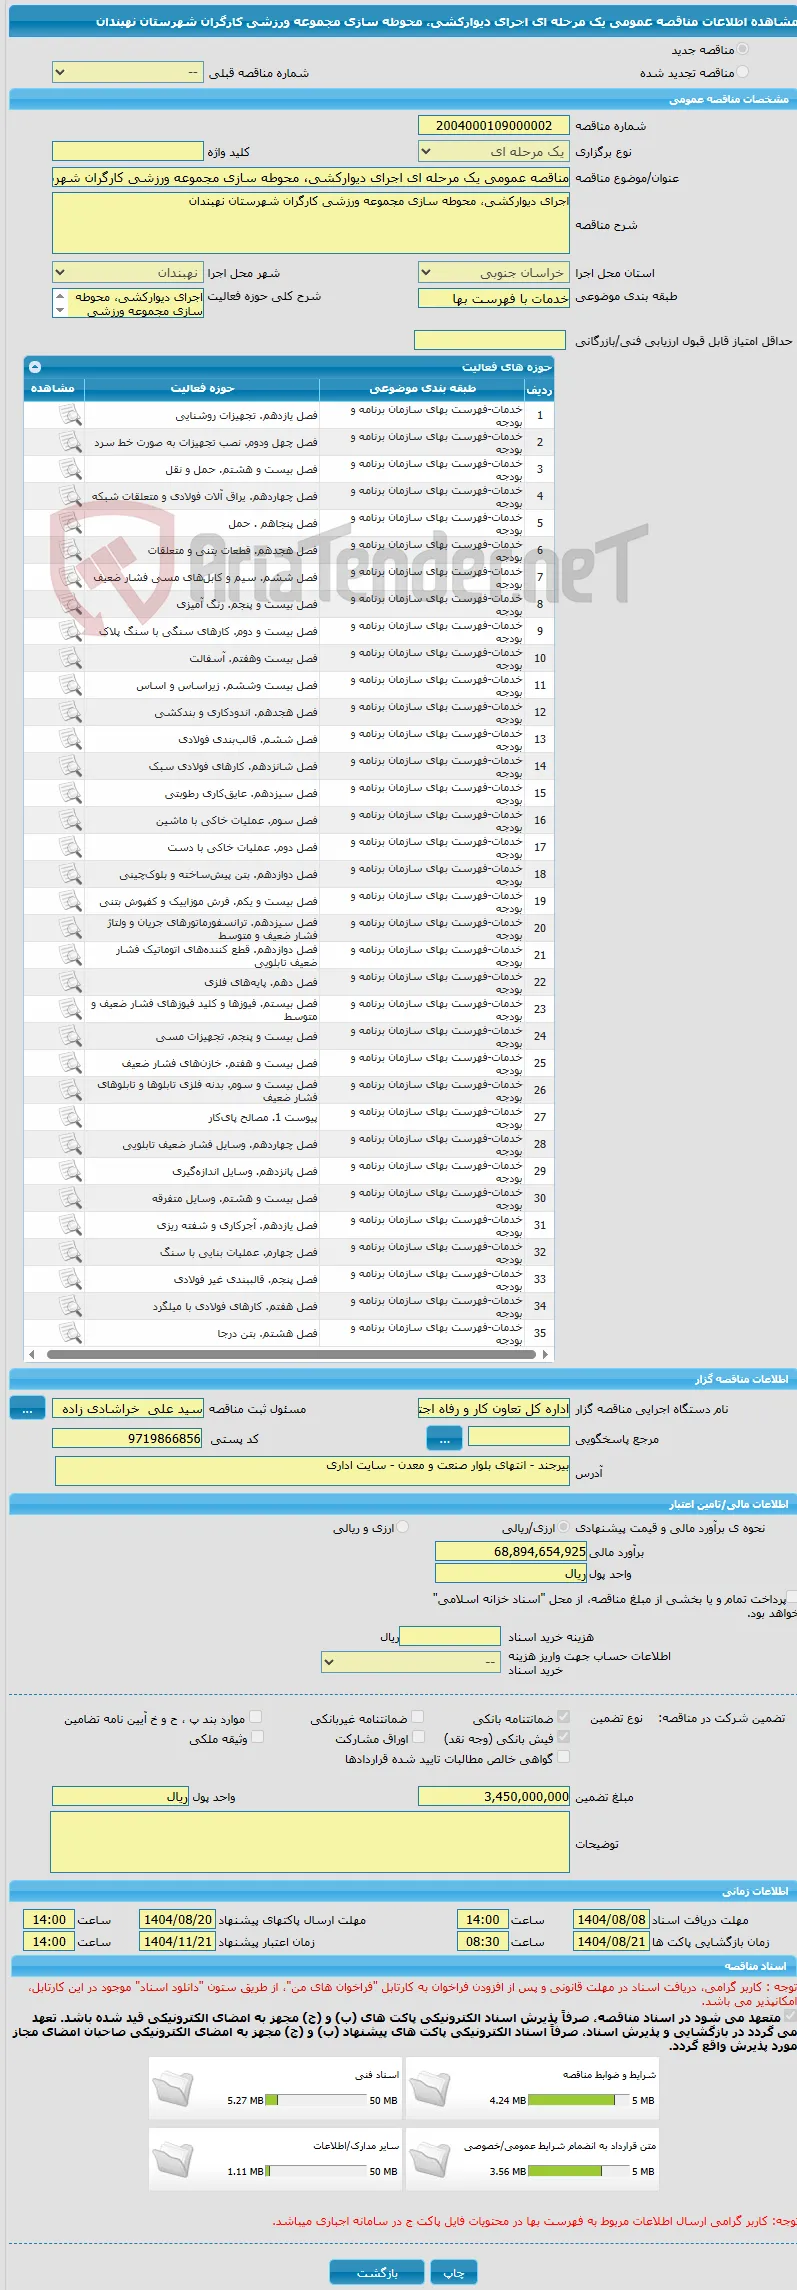Toggle the اوراق مشارکت checkbox
Image resolution: width=797 pixels, height=2290 pixels.
click(418, 1737)
